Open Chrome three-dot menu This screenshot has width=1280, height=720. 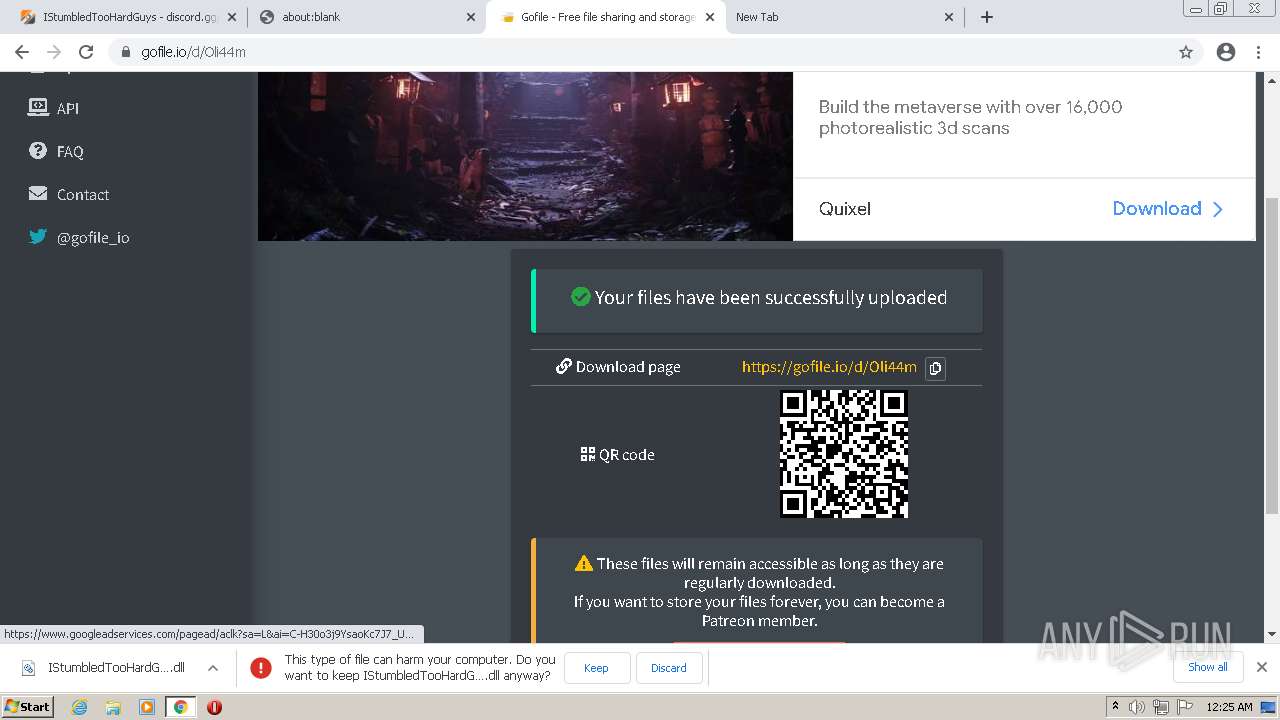[x=1258, y=52]
